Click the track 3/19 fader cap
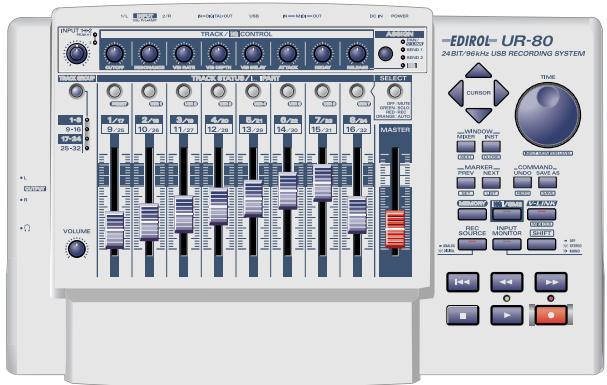607x385 pixels. [x=184, y=215]
